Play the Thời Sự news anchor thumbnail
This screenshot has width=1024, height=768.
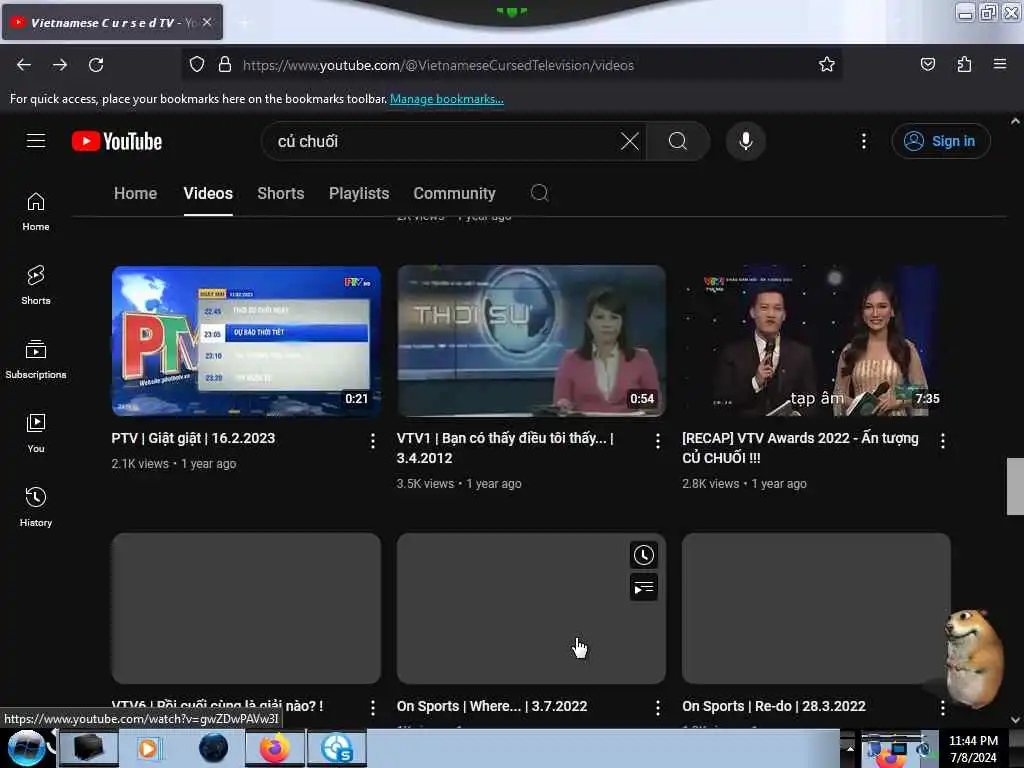point(531,341)
